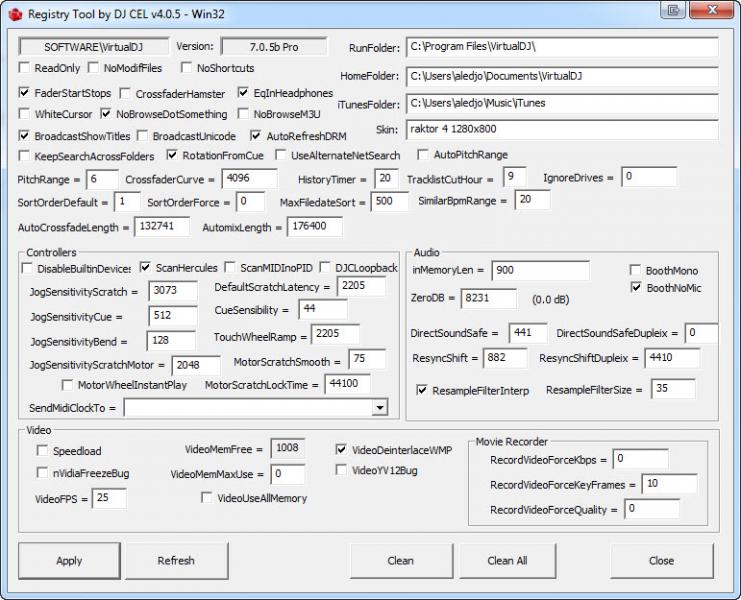The image size is (741, 600).
Task: Click the Close button at bottom
Action: point(661,561)
